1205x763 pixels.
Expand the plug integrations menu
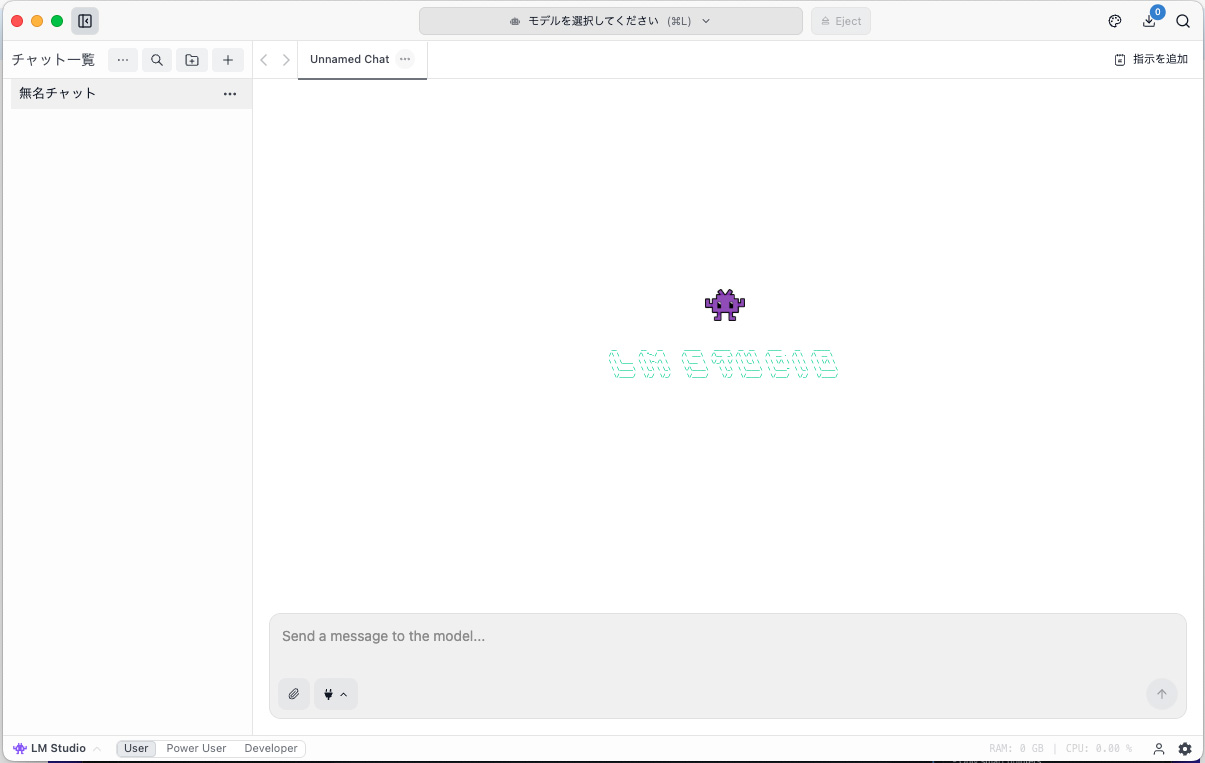[x=336, y=694]
